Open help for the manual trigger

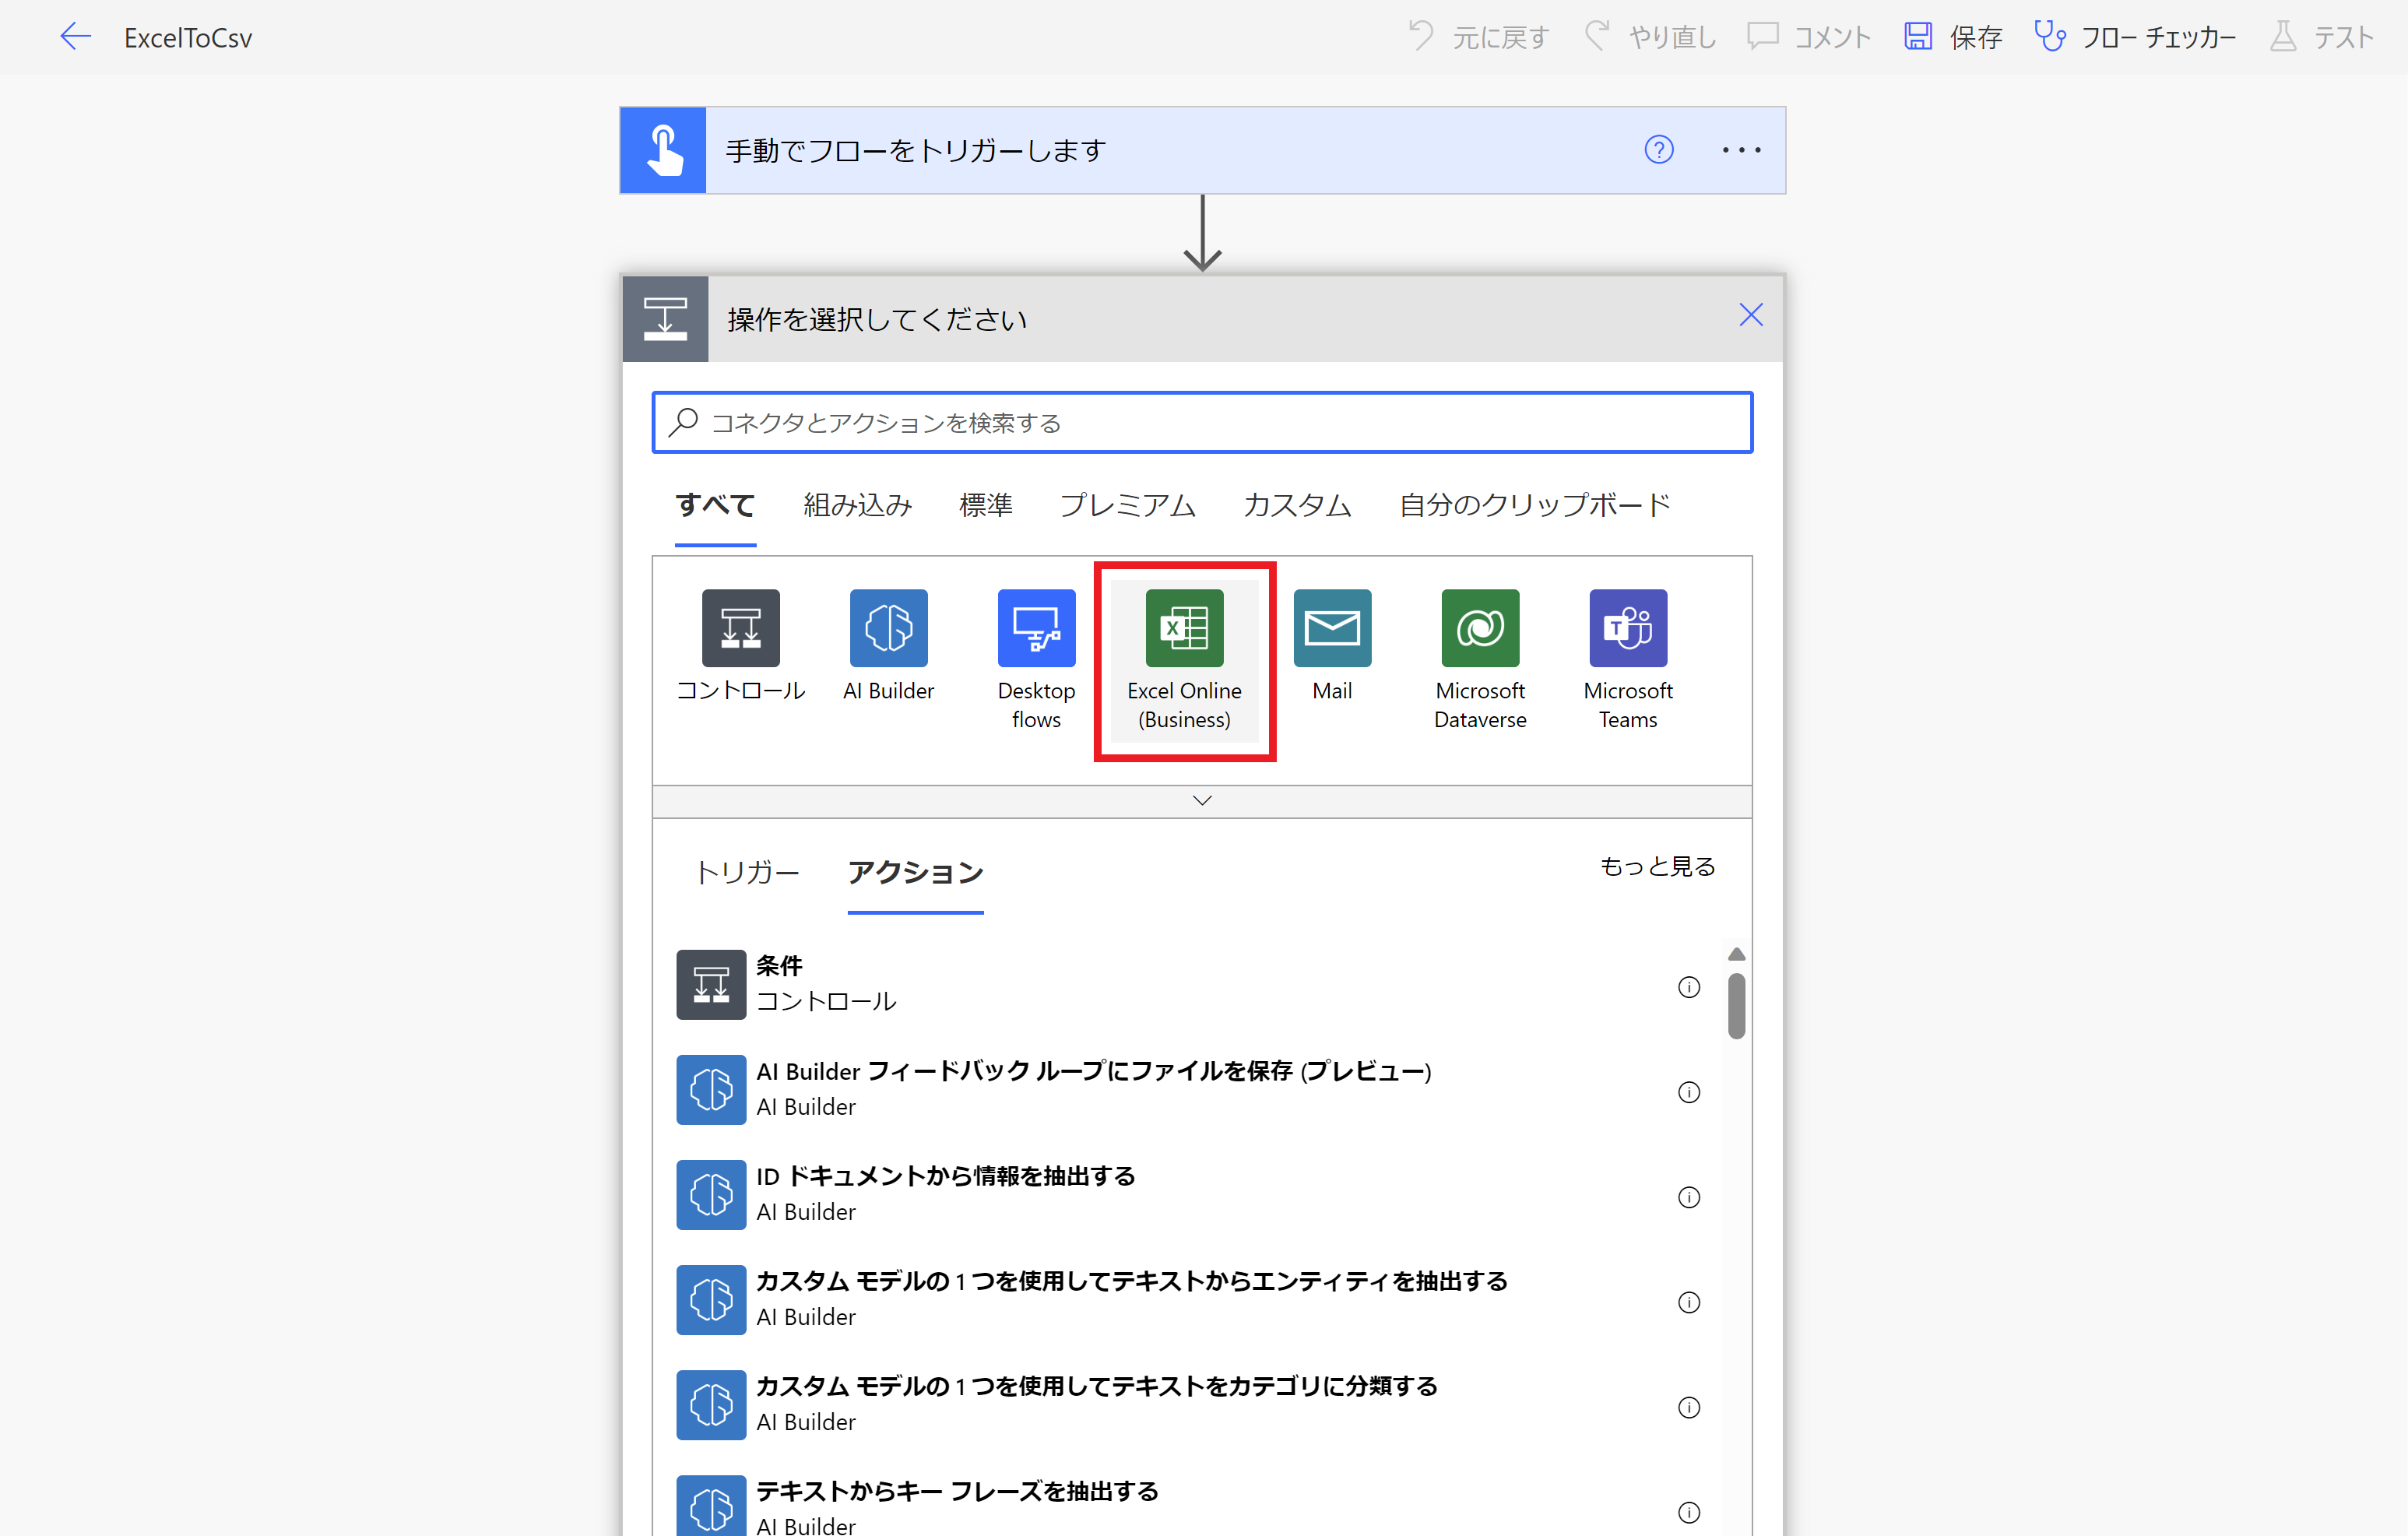1659,150
